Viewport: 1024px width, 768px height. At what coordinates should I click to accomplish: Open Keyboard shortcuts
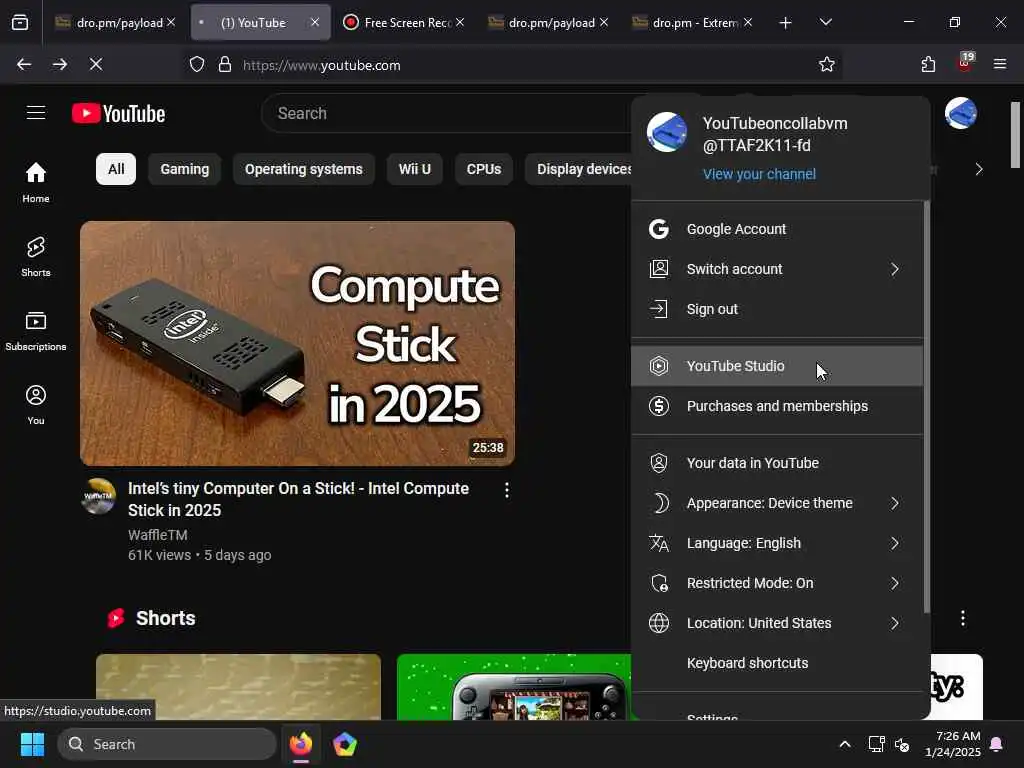[x=777, y=663]
